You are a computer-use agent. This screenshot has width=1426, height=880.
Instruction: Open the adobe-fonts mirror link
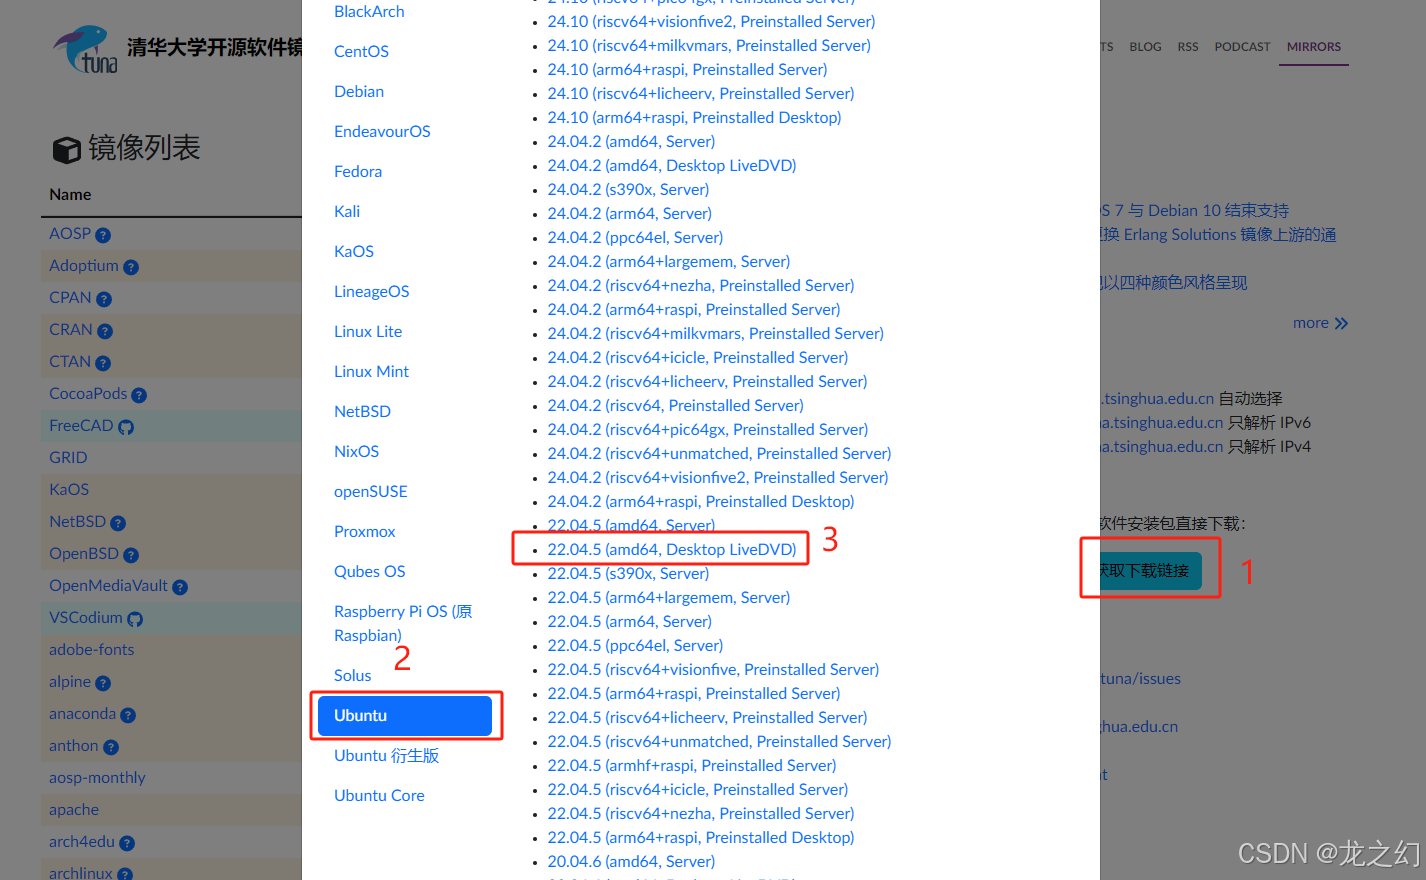(x=91, y=649)
